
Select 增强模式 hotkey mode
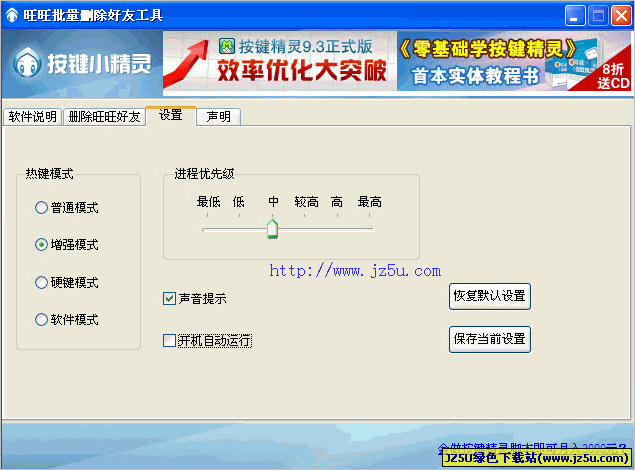(42, 244)
